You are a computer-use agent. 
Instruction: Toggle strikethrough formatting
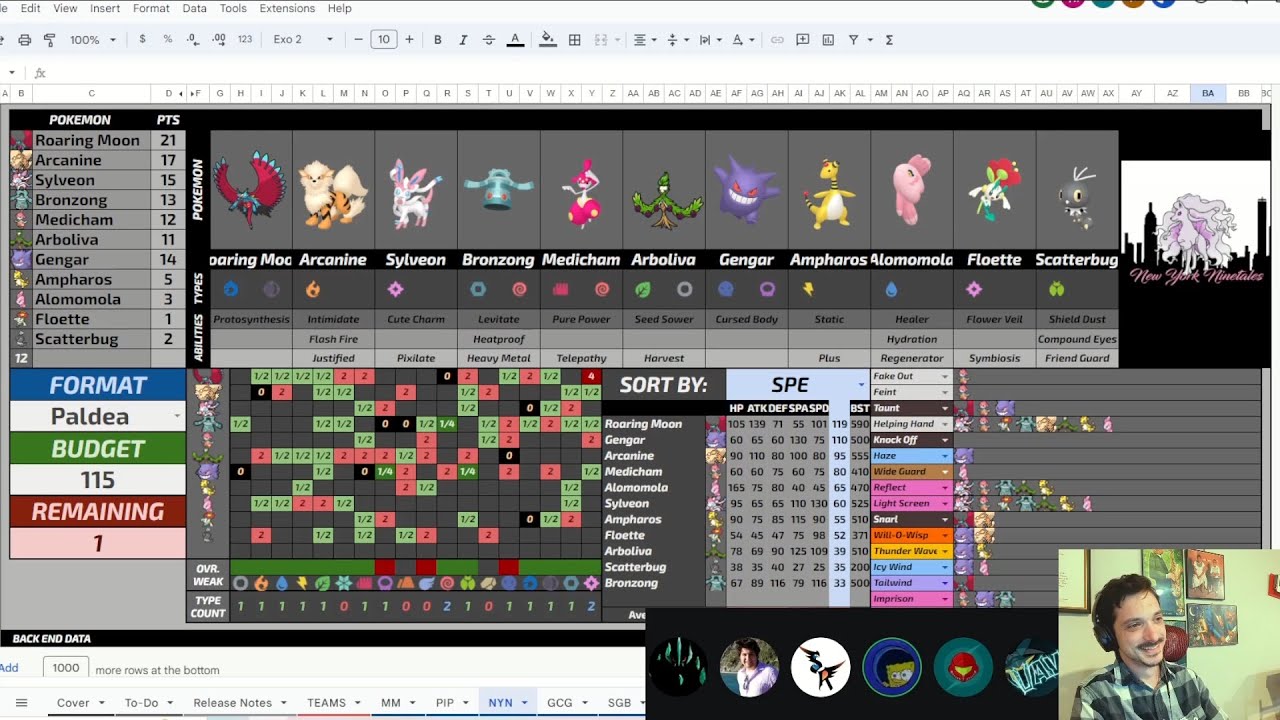click(x=488, y=40)
